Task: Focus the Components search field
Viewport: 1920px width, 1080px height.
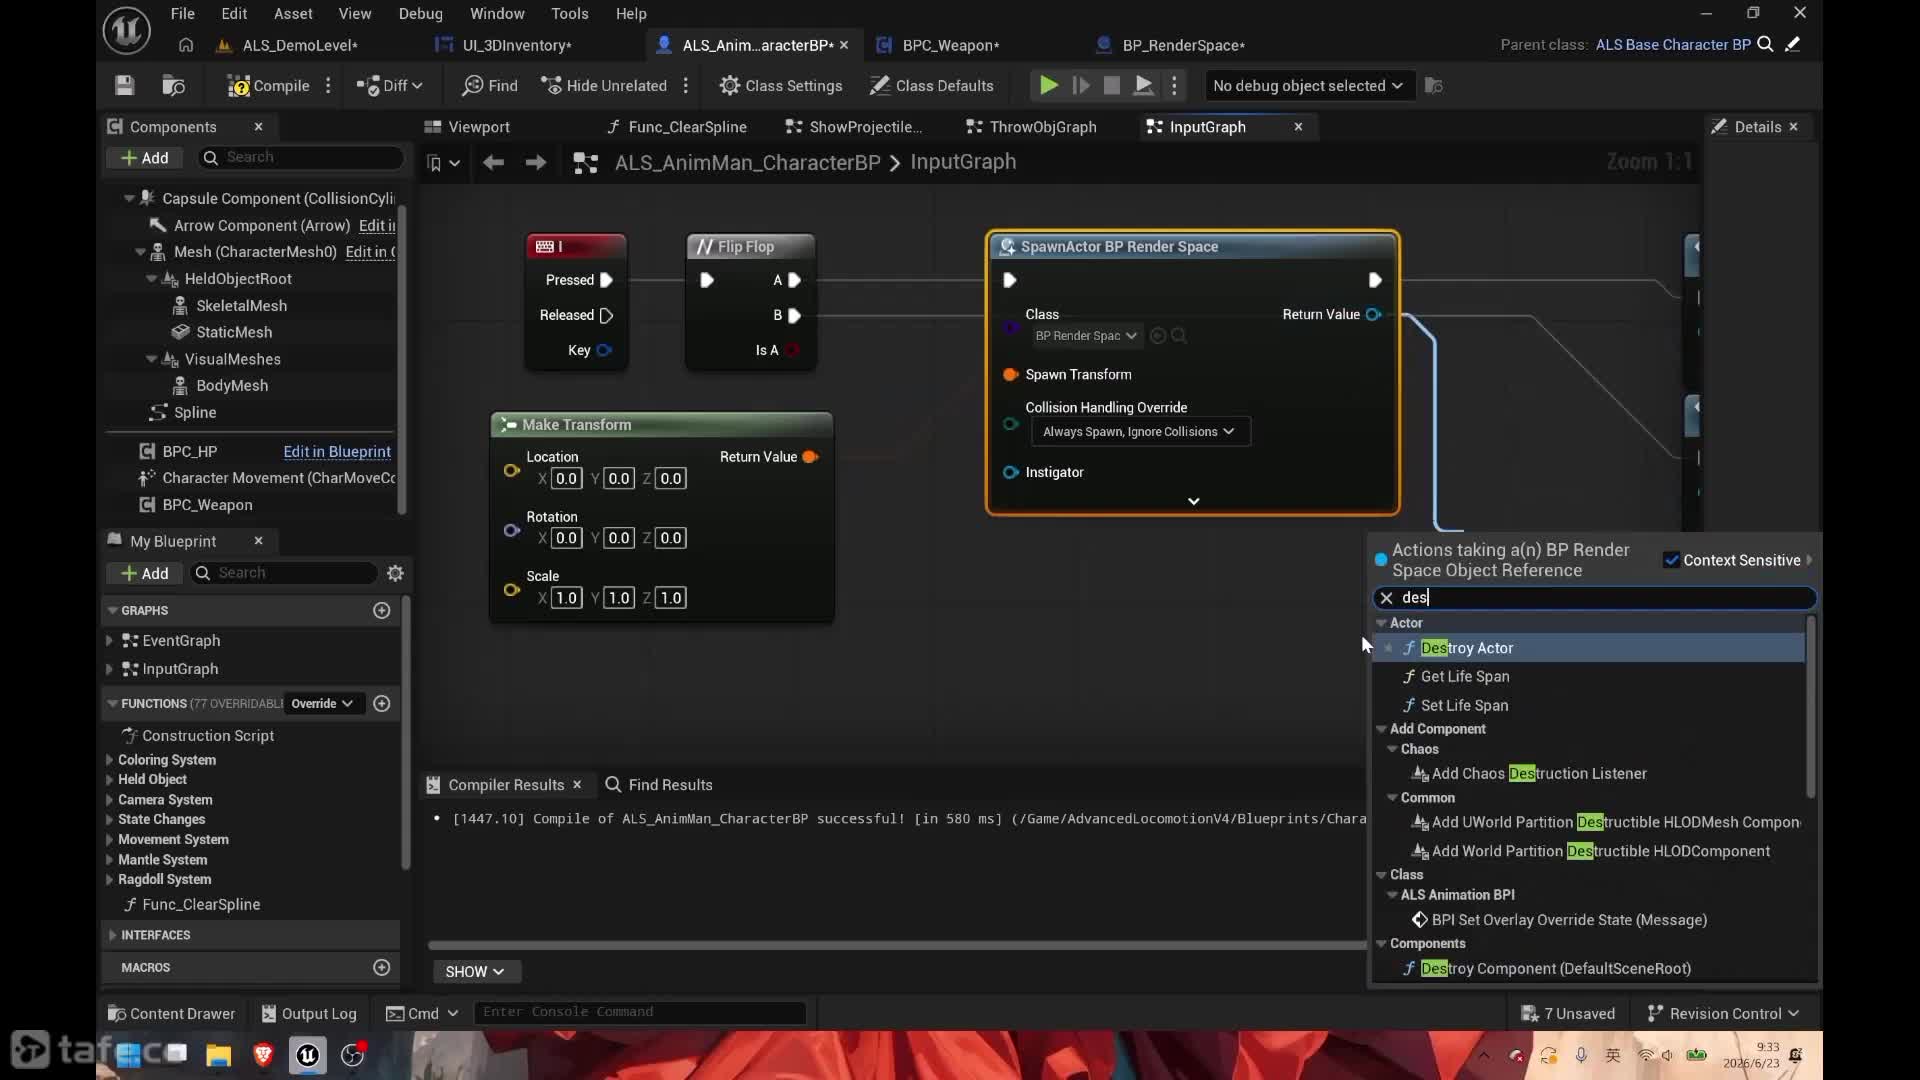Action: tap(303, 158)
